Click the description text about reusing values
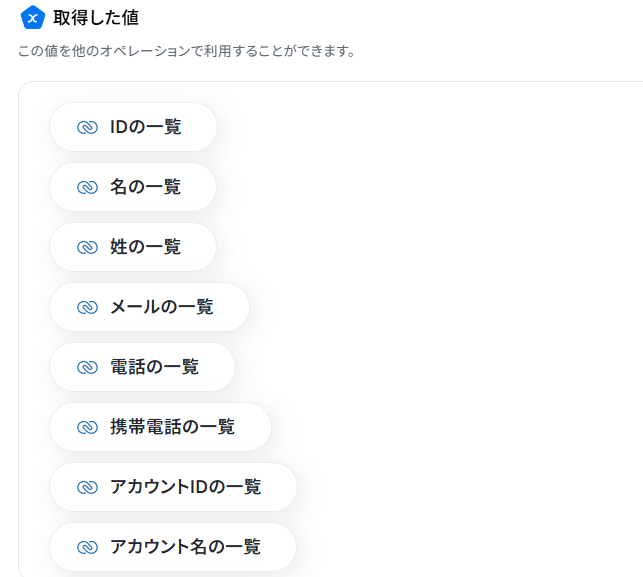The width and height of the screenshot is (643, 577). click(187, 51)
